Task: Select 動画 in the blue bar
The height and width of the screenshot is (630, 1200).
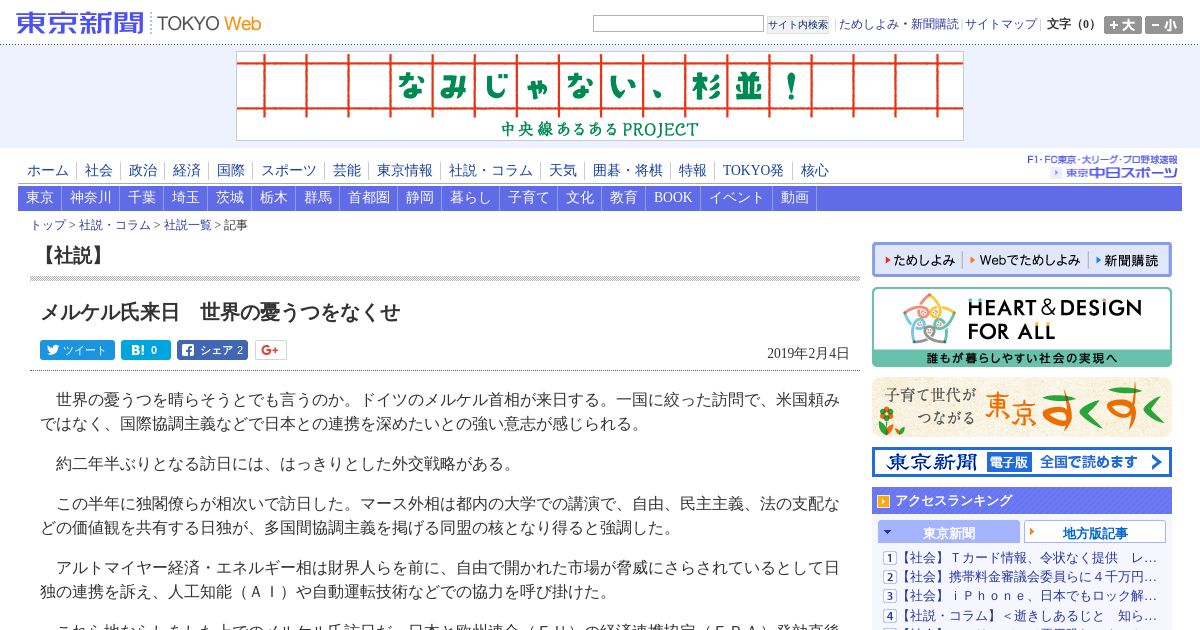Action: click(x=795, y=198)
